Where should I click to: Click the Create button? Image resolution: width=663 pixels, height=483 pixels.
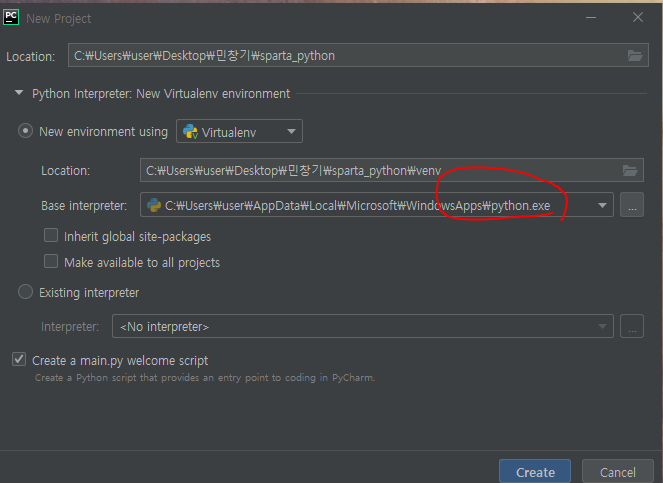point(535,471)
